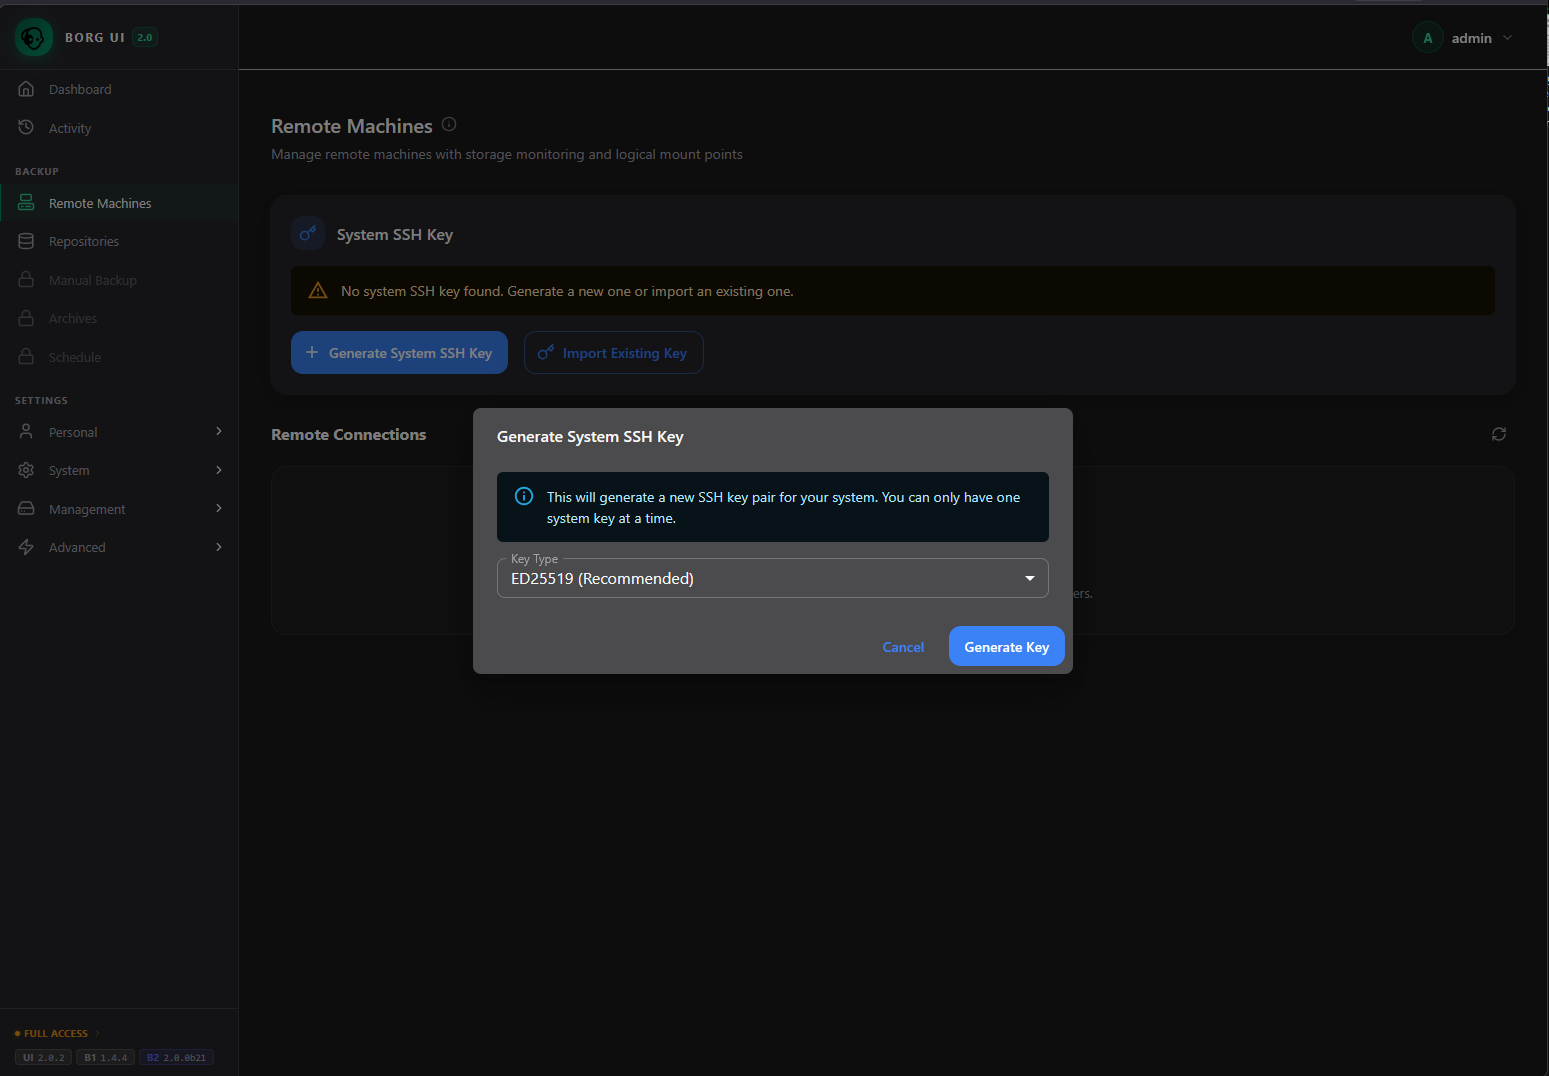The image size is (1549, 1076).
Task: Select the Schedule sidebar icon
Action: [26, 356]
